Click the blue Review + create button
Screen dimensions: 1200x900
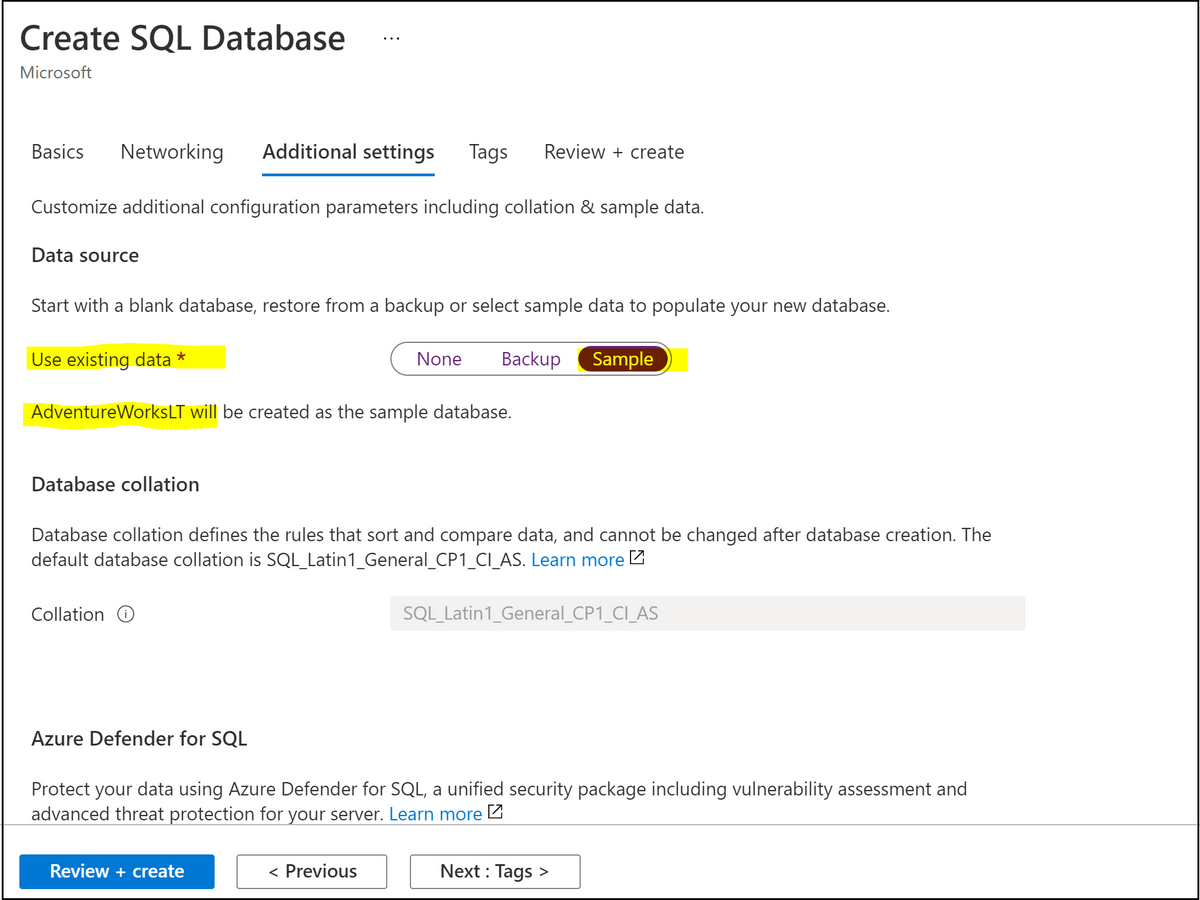coord(117,871)
